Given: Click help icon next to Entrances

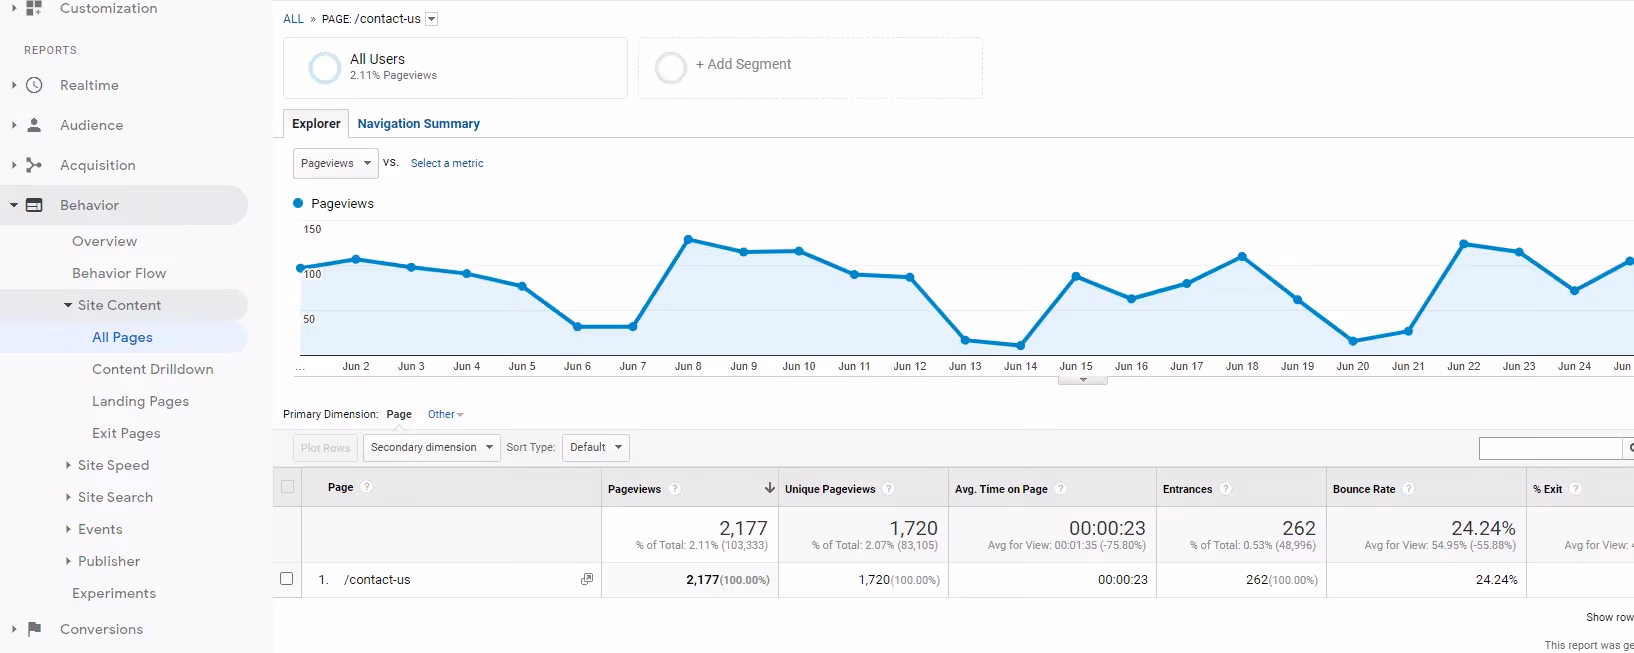Looking at the screenshot, I should tap(1225, 489).
